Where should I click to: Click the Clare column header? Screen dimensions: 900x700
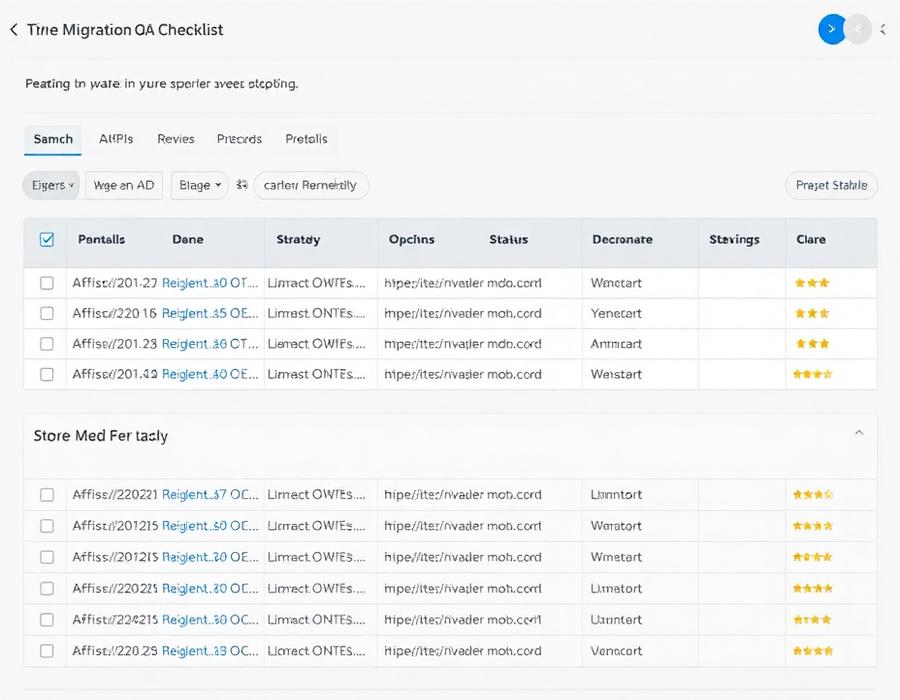810,239
